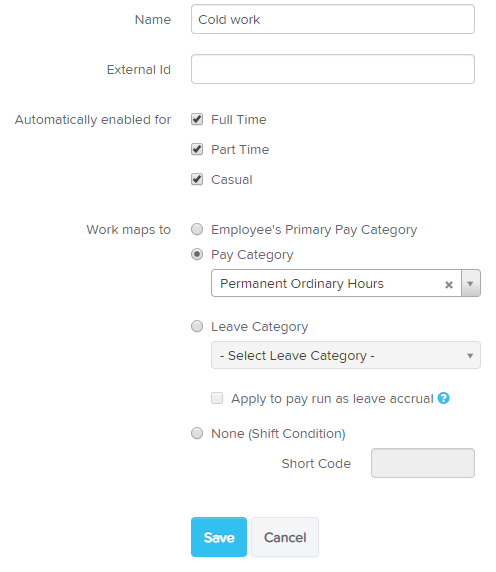
Task: Choose None (Shift Condition) radio option
Action: pyautogui.click(x=197, y=433)
